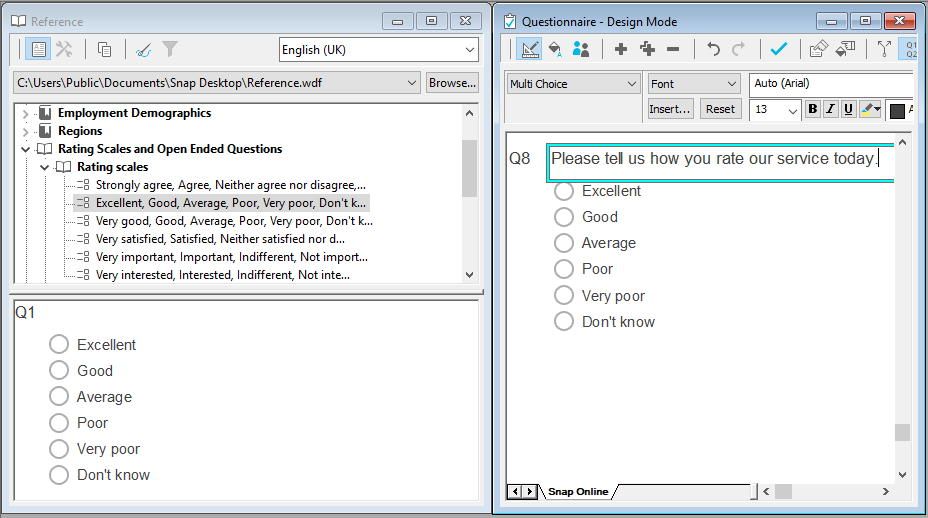Click the Reset button
This screenshot has height=518, width=928.
click(720, 109)
